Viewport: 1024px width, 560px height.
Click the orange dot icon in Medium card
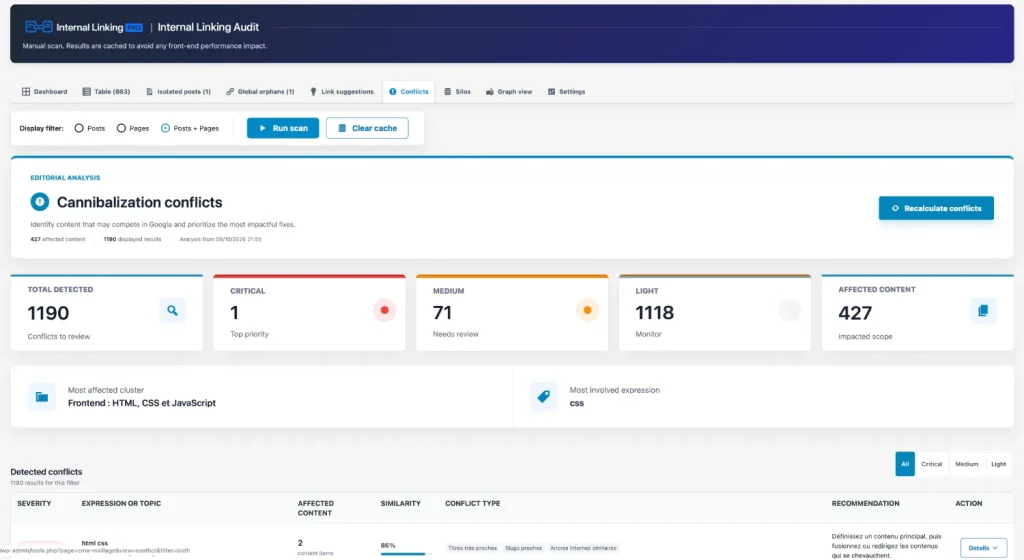pos(587,310)
